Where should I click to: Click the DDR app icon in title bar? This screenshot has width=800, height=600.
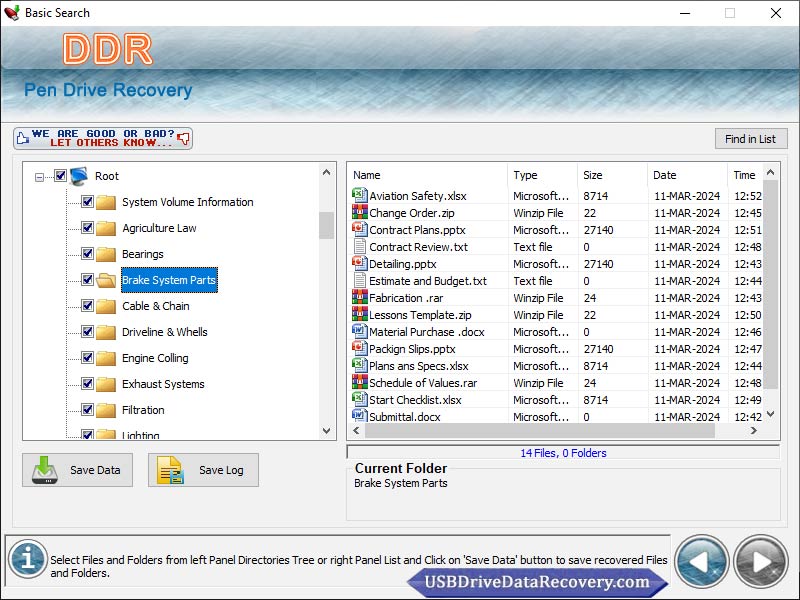[11, 13]
